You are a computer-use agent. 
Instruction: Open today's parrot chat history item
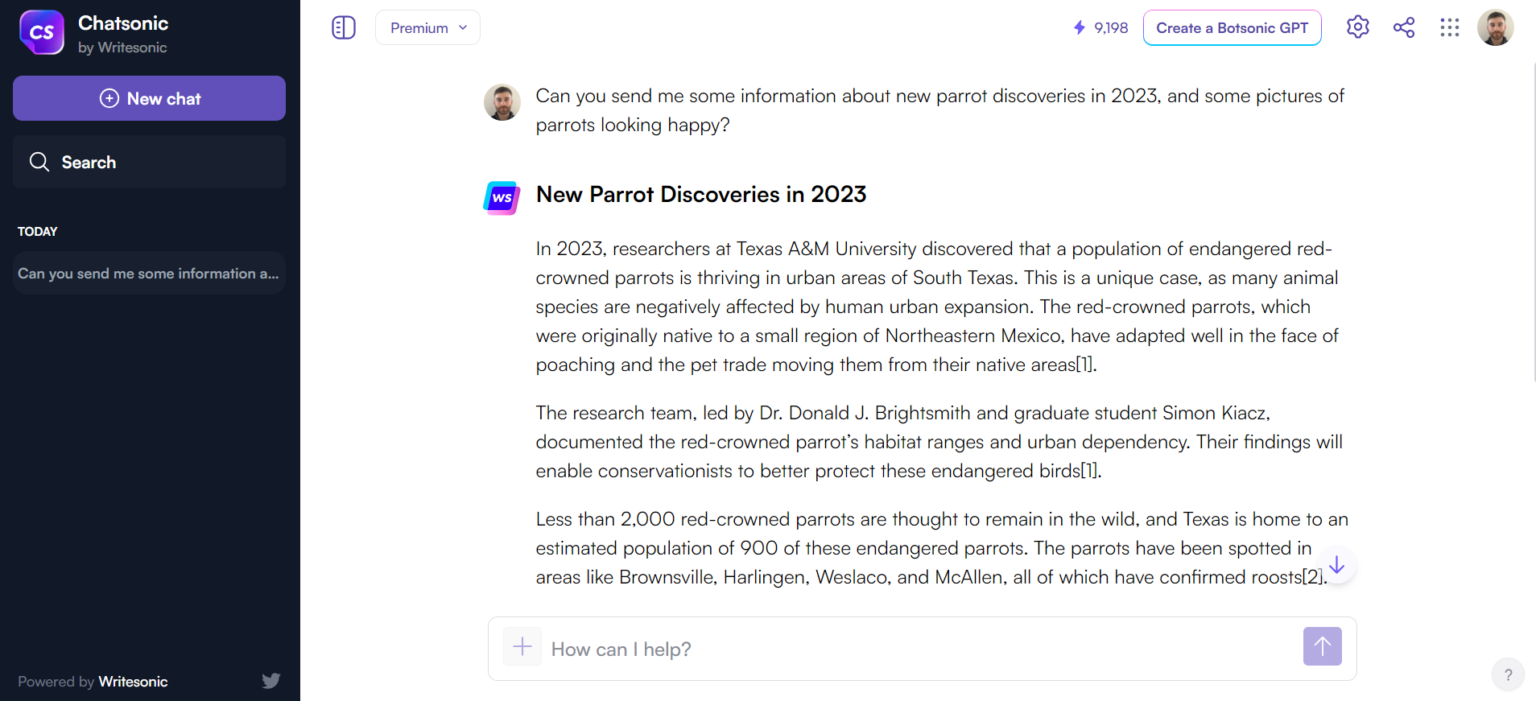pos(149,273)
